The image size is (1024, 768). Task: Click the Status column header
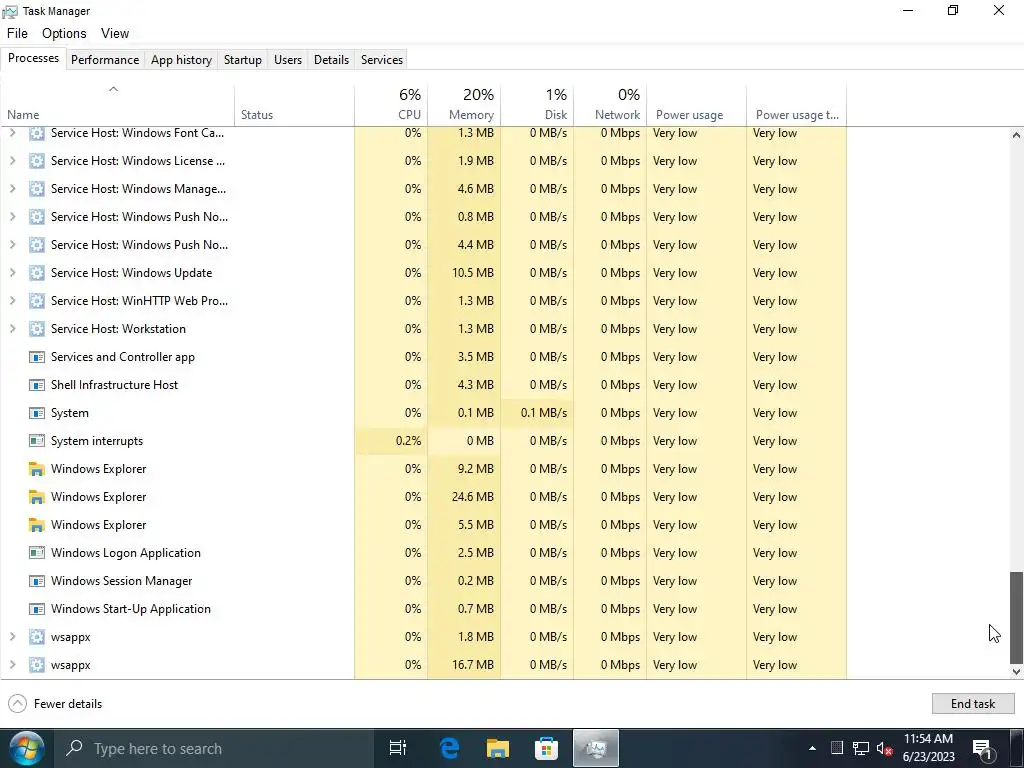click(x=295, y=105)
